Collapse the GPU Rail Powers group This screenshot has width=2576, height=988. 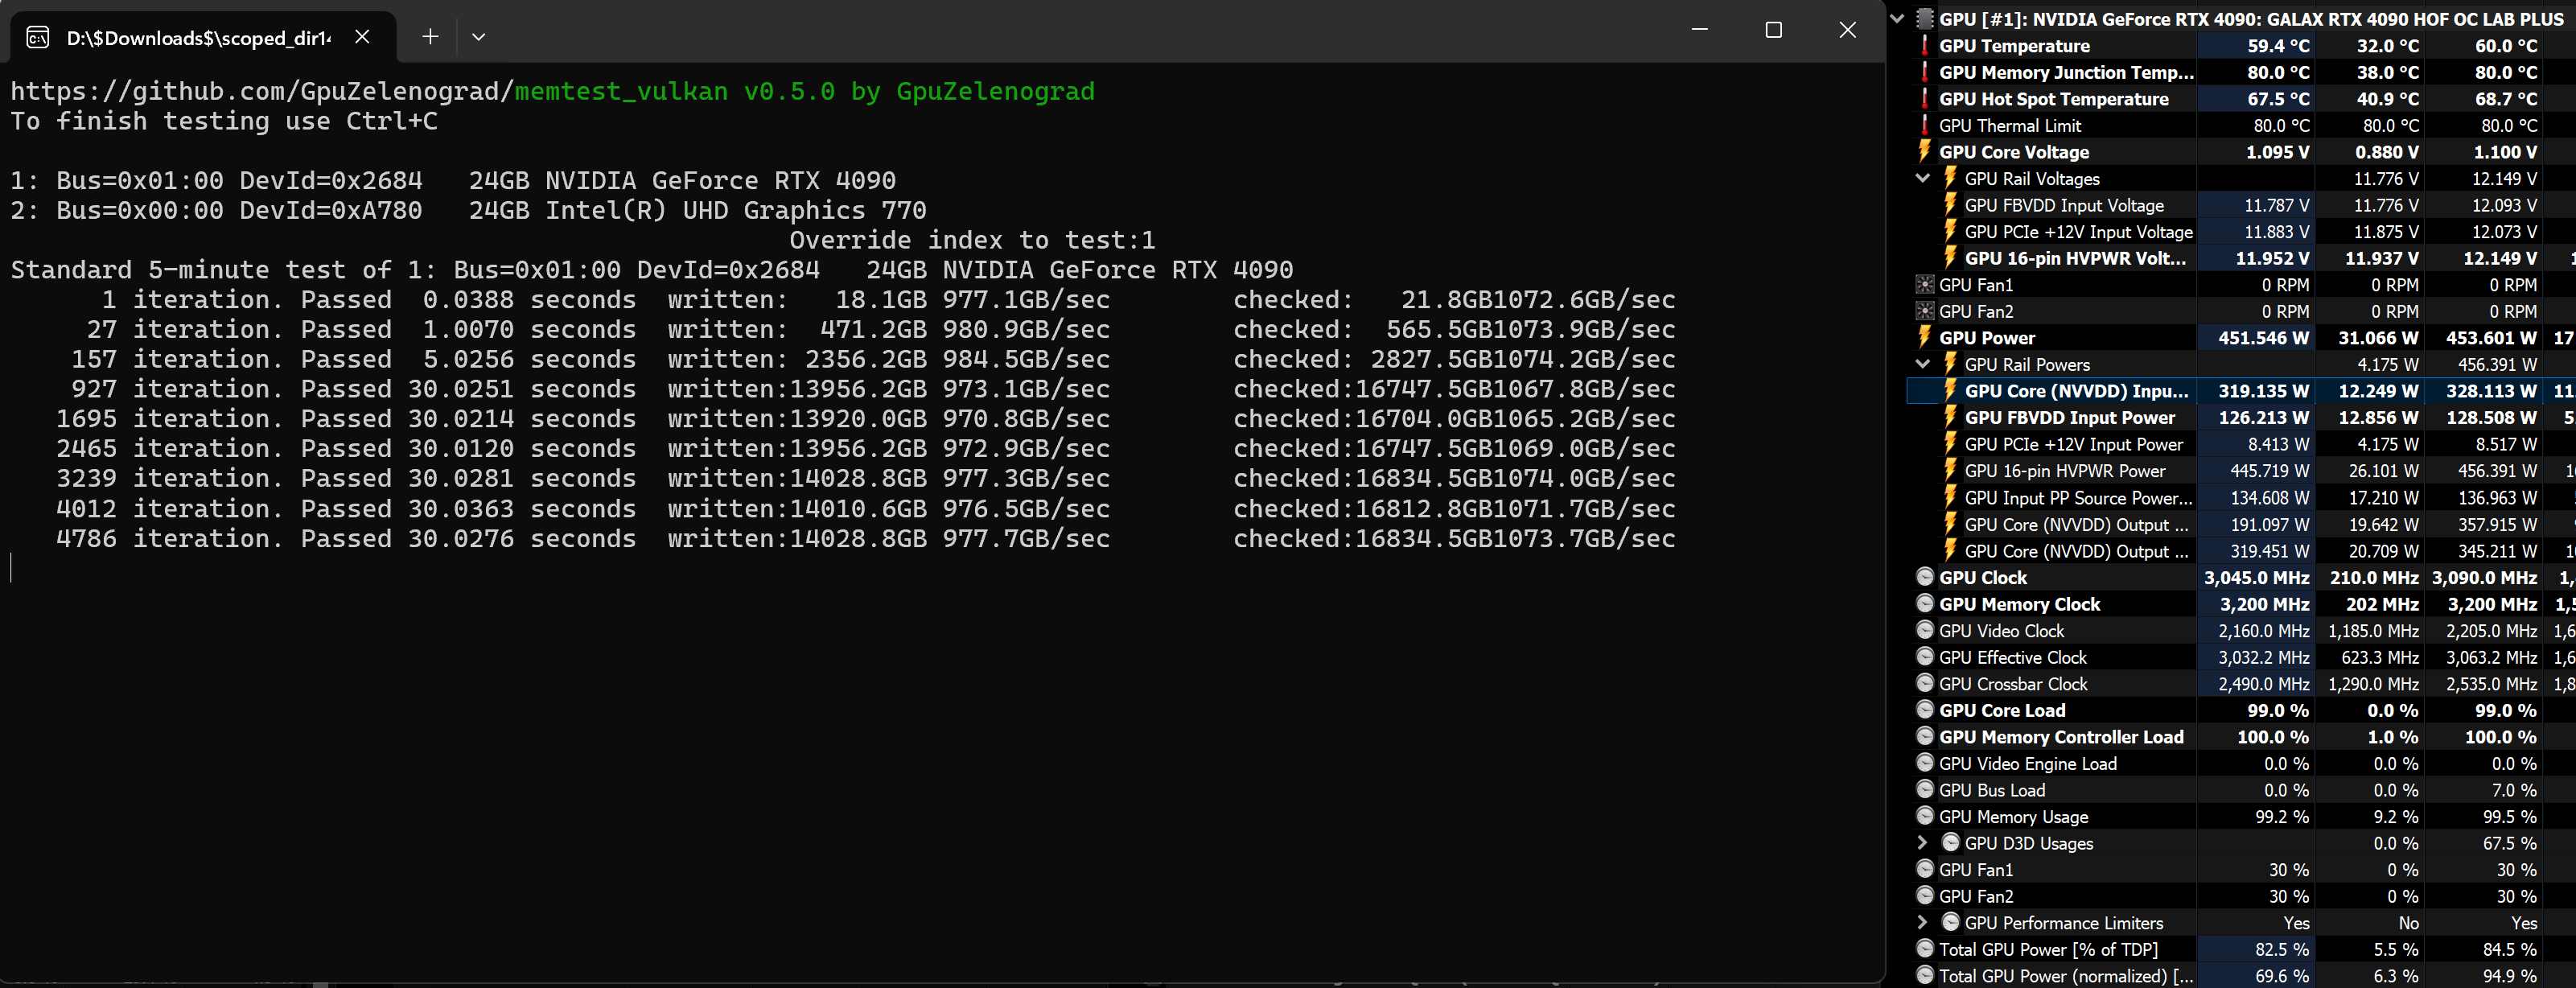[x=1922, y=364]
